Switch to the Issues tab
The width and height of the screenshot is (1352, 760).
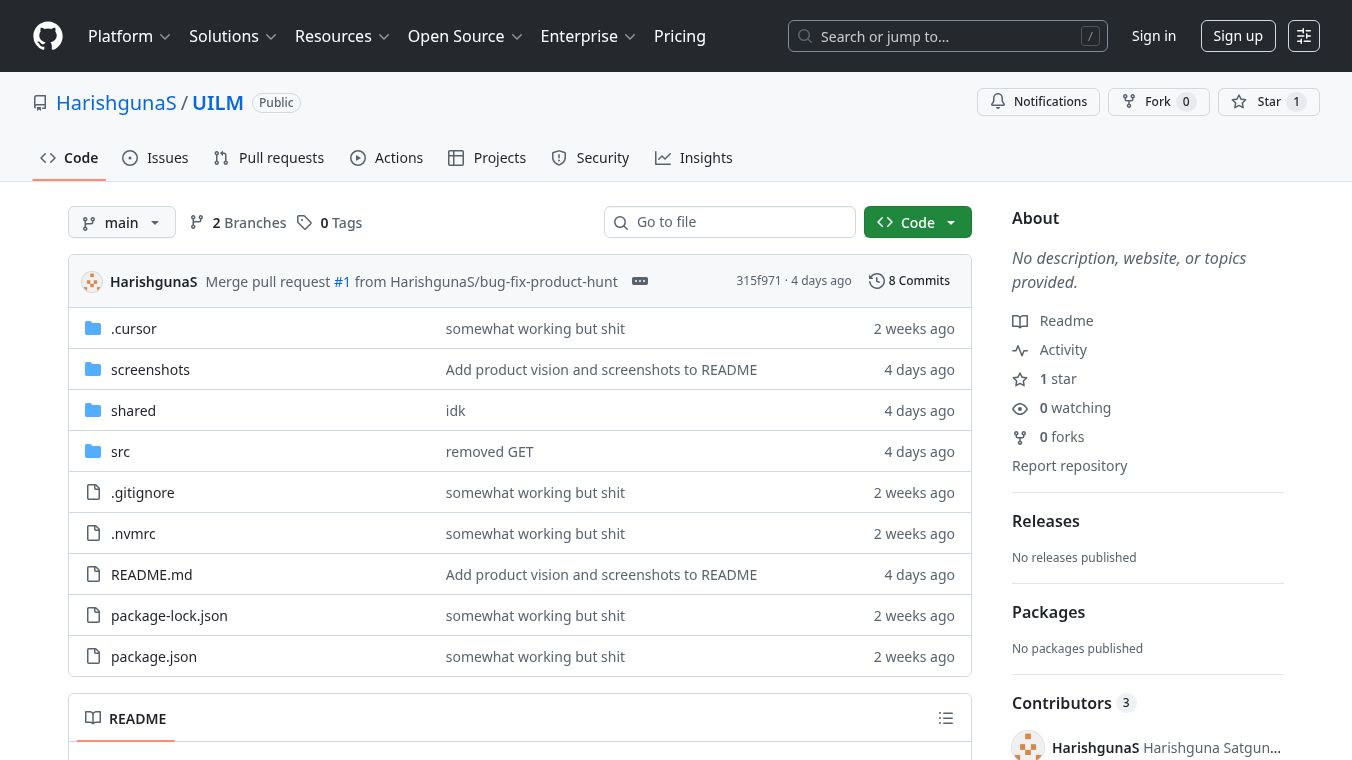pos(155,158)
